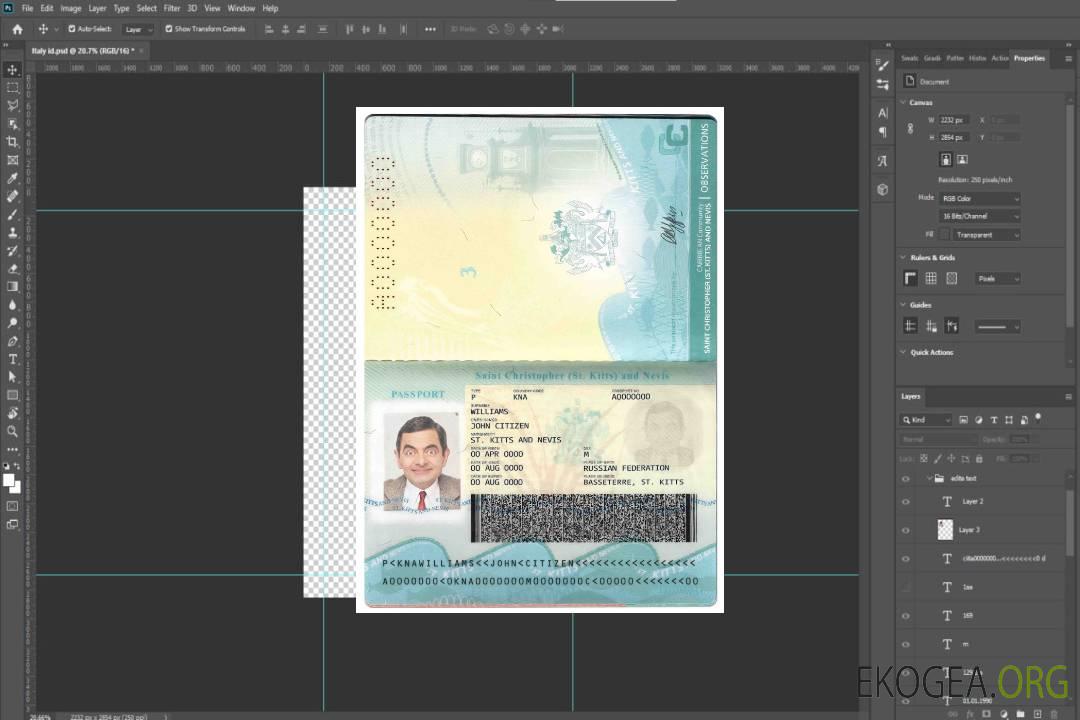Click the Home icon in options bar
1080x720 pixels.
point(17,29)
